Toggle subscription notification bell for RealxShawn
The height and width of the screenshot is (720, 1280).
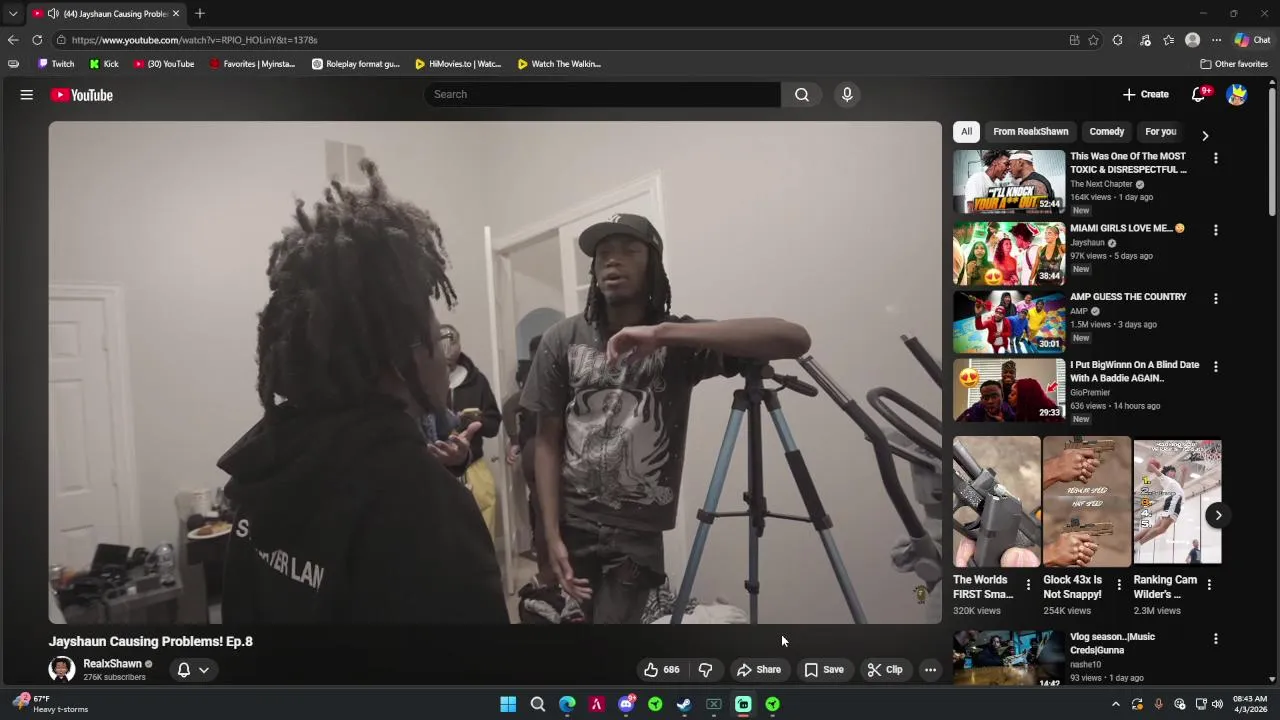[x=184, y=670]
